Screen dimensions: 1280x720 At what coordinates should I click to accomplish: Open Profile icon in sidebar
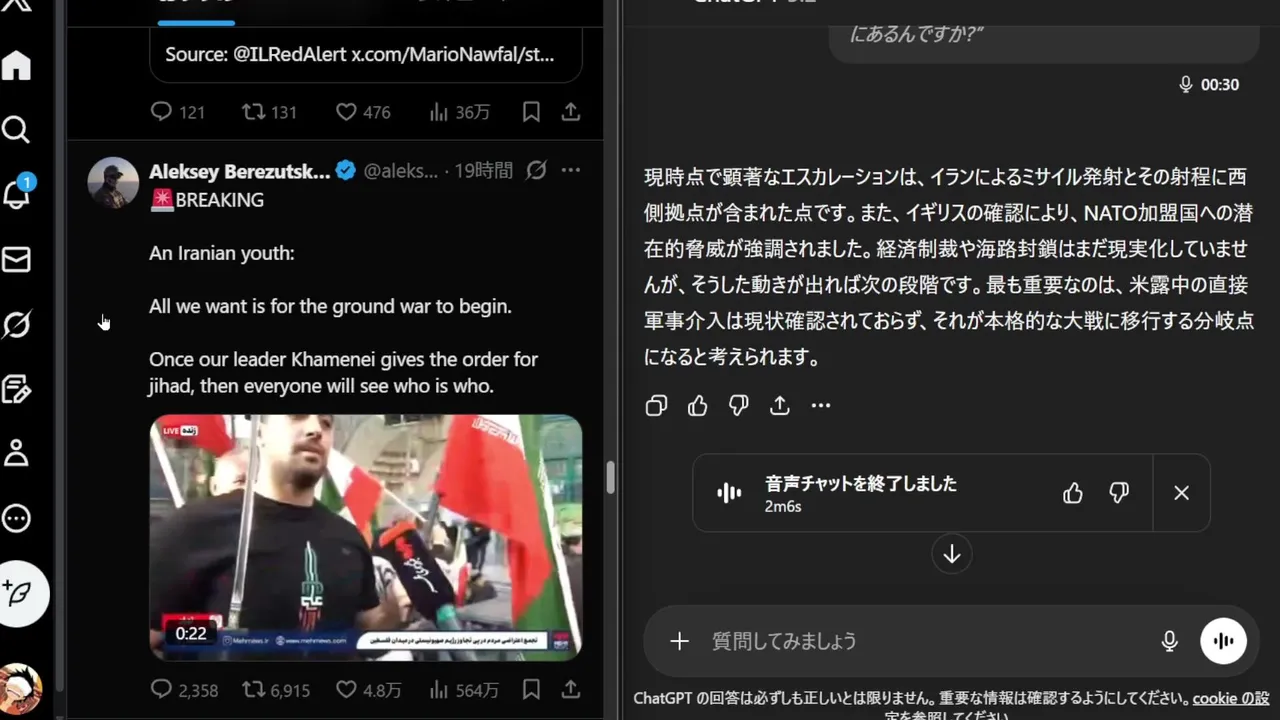(17, 453)
